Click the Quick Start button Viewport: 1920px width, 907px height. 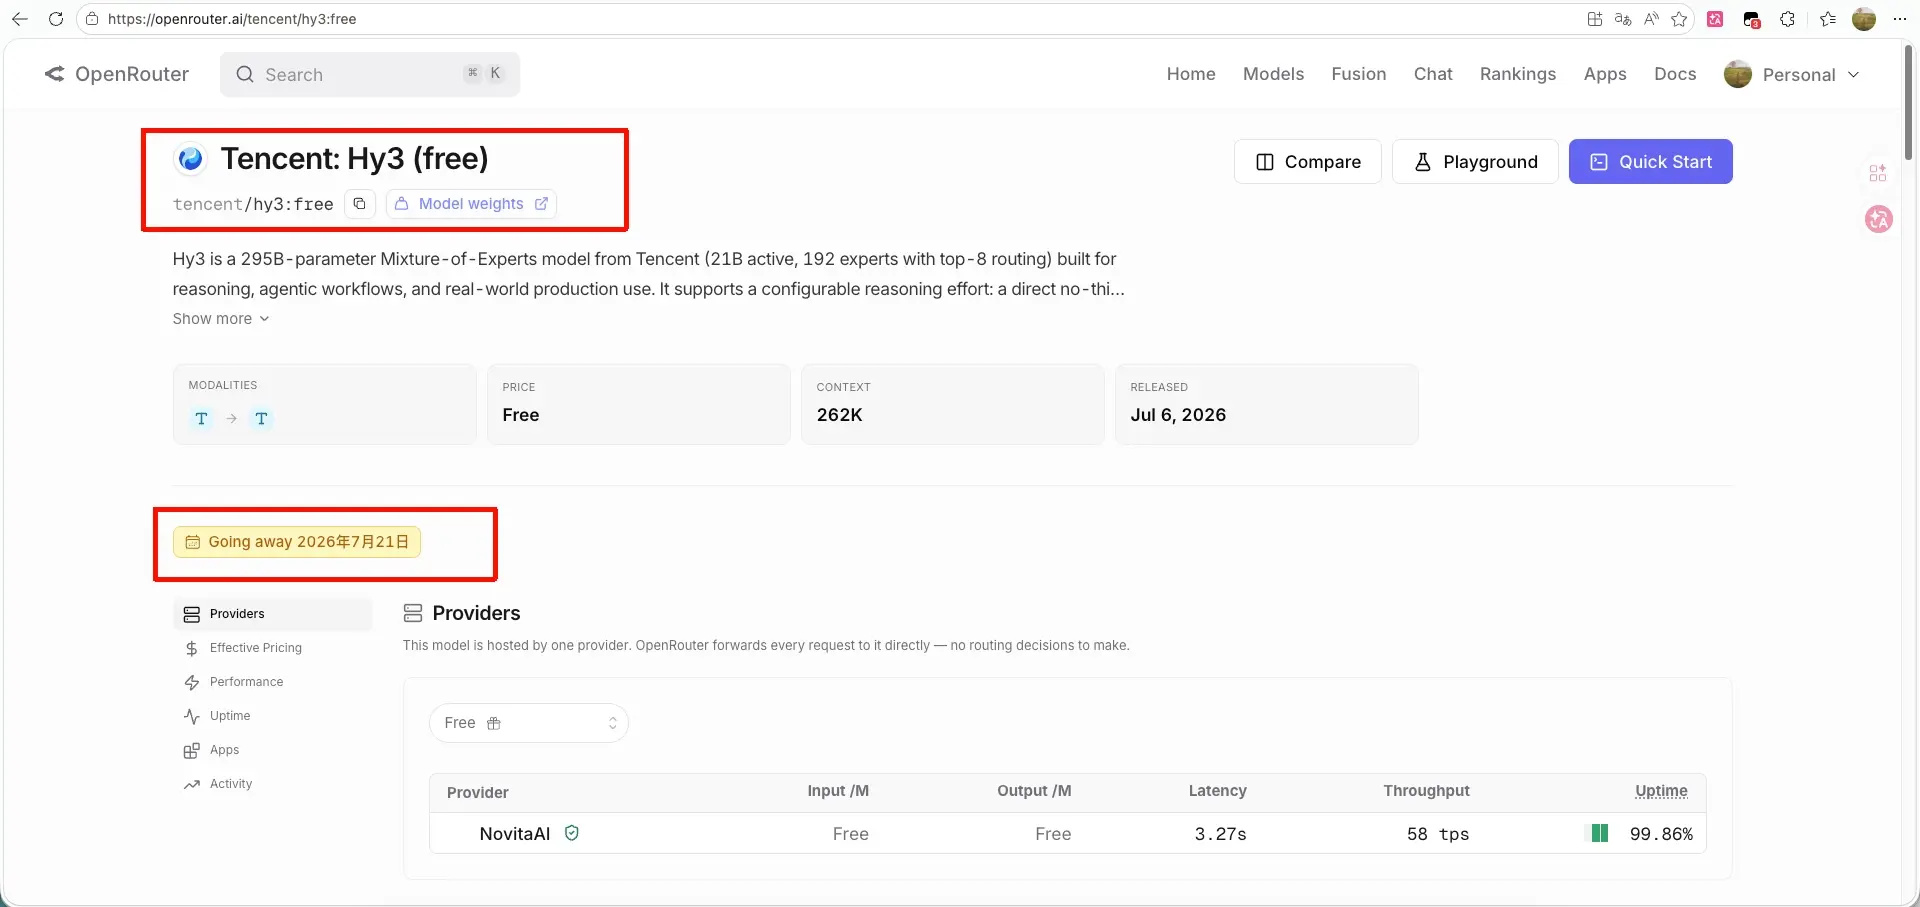click(1651, 162)
